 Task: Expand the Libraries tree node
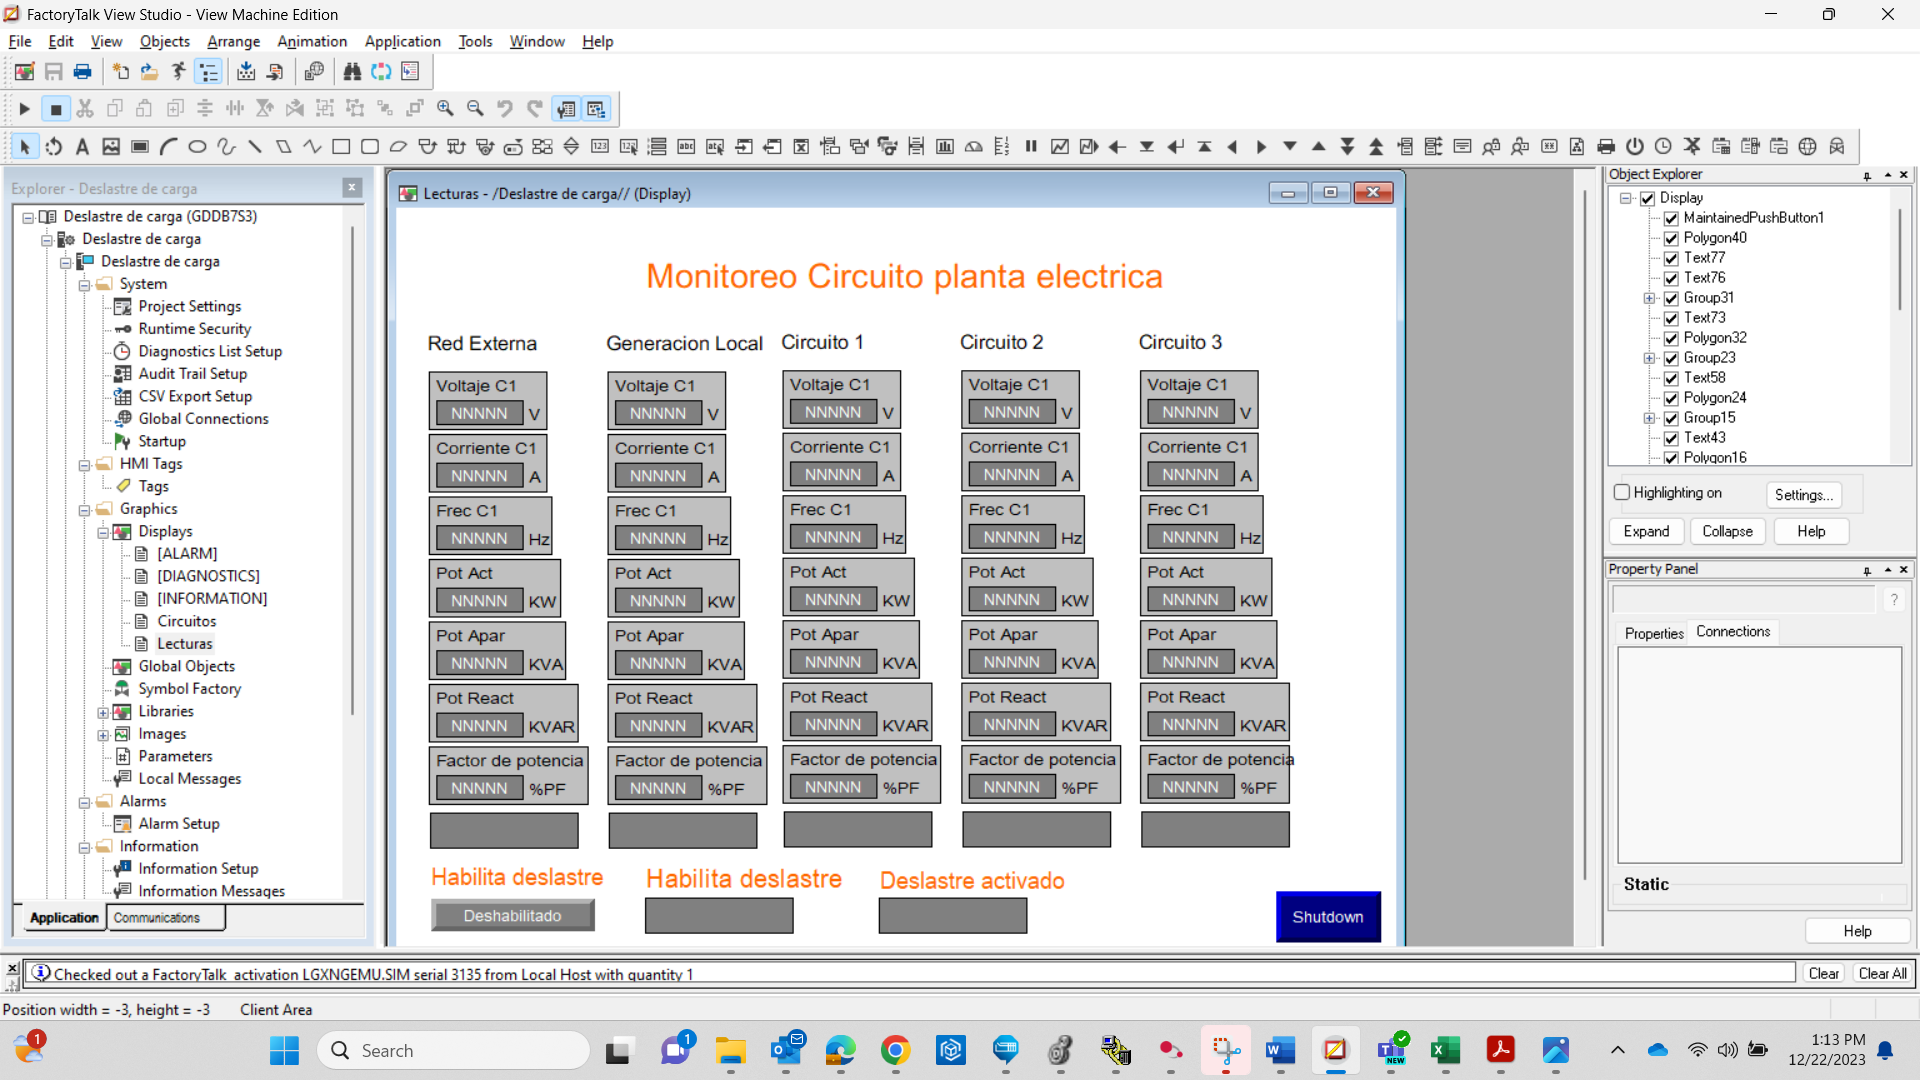(103, 712)
